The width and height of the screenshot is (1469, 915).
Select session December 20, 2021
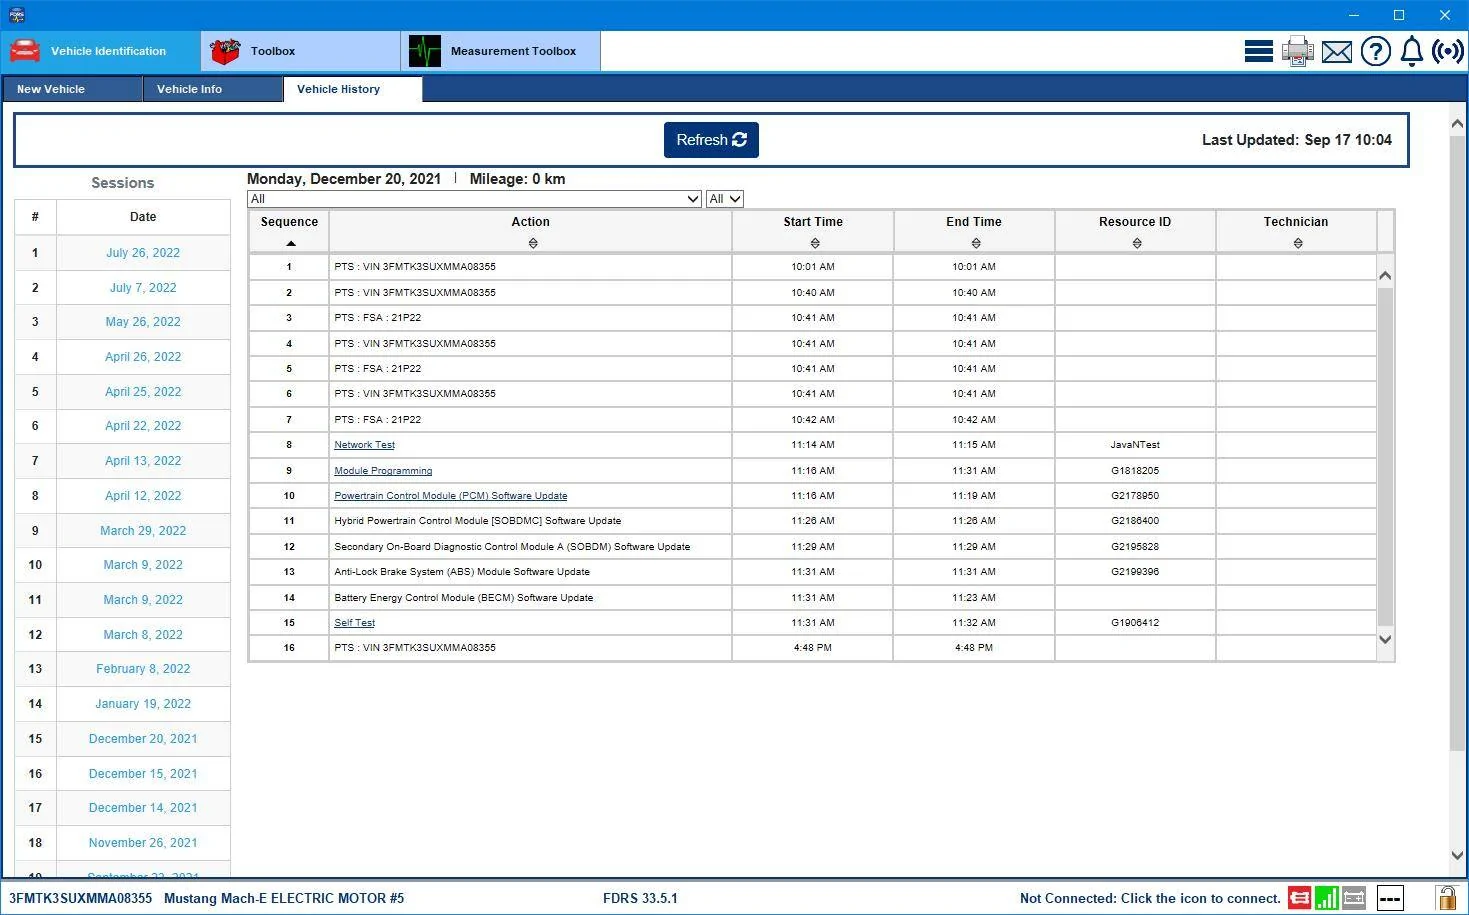click(x=143, y=739)
